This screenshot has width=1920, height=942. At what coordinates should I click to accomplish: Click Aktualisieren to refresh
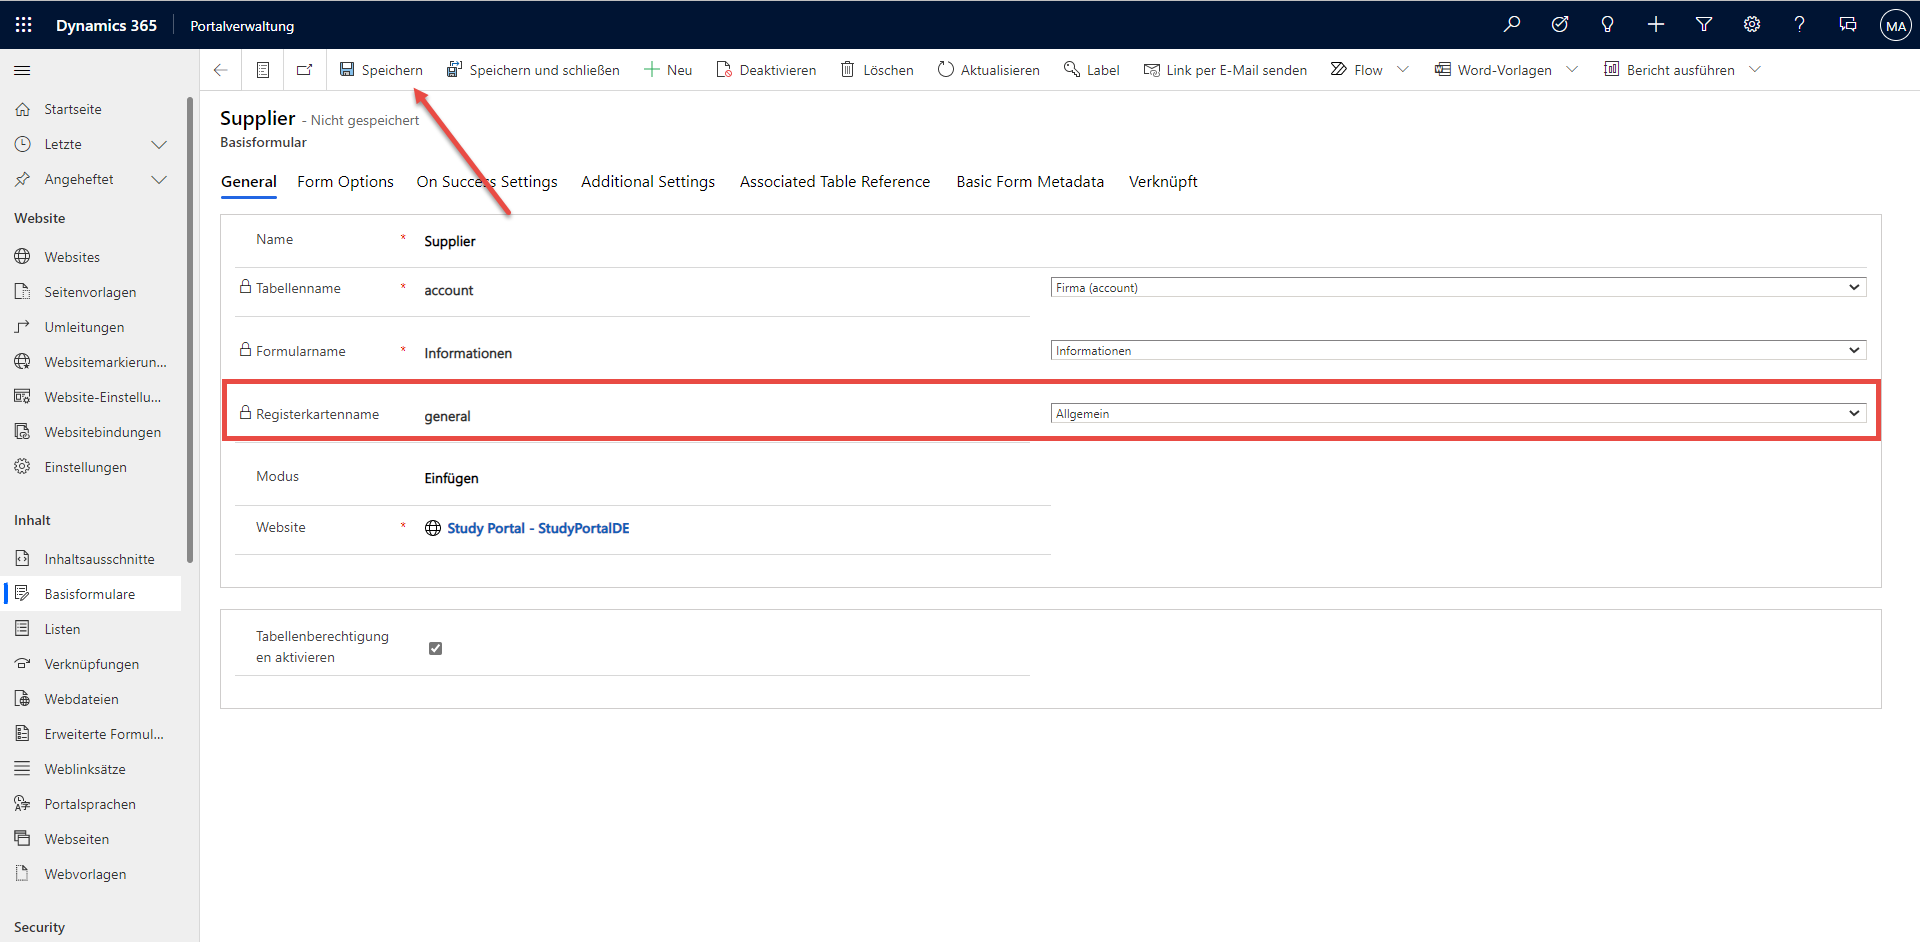click(989, 70)
